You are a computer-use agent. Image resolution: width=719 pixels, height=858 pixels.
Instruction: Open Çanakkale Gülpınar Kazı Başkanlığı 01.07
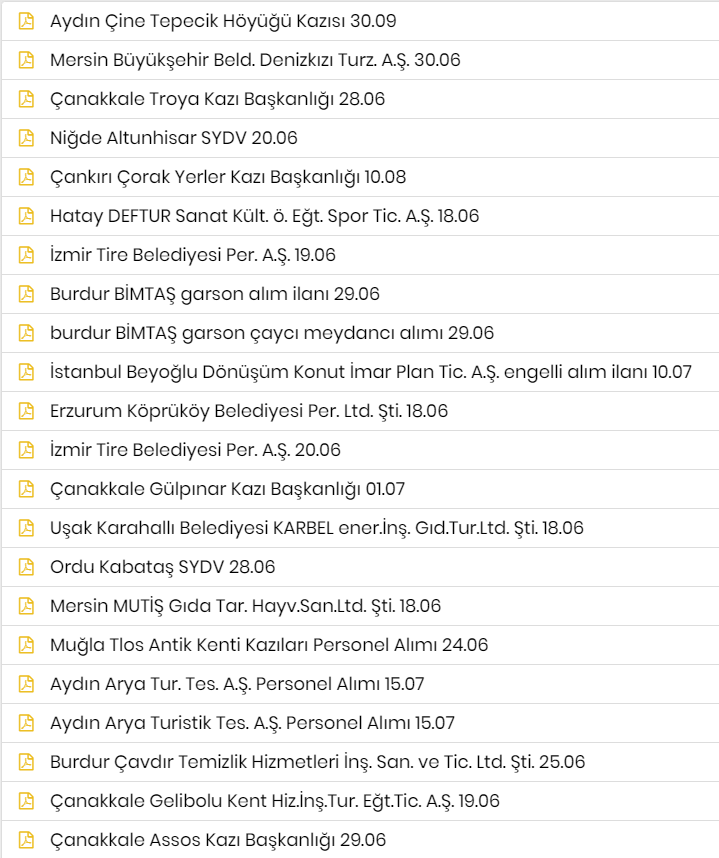click(x=227, y=489)
